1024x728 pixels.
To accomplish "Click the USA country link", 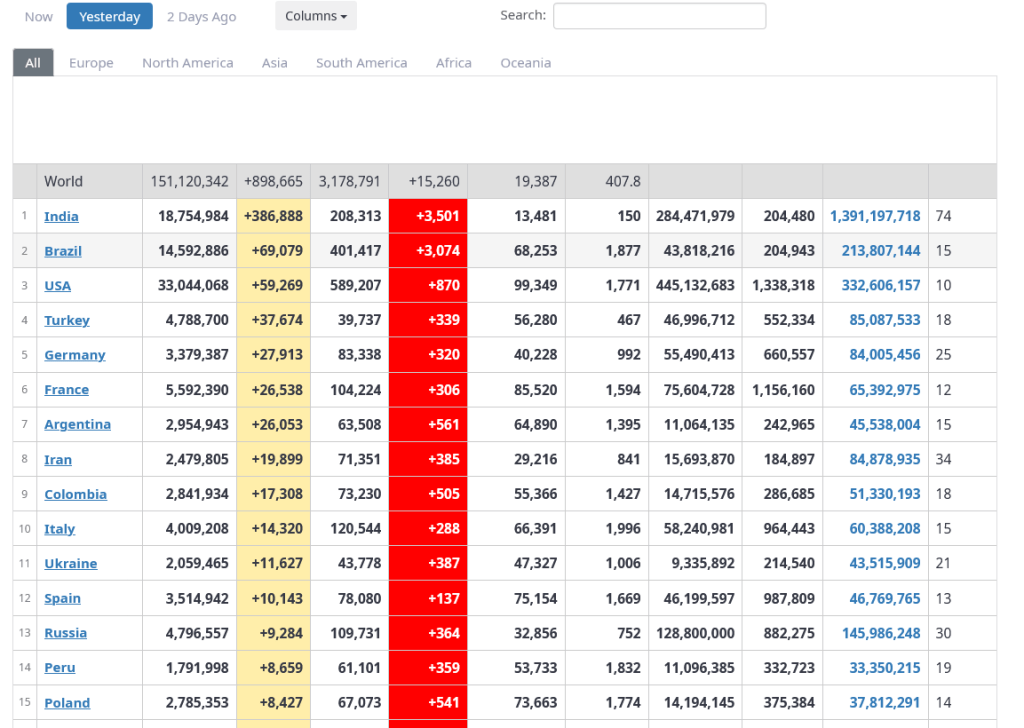I will (58, 285).
